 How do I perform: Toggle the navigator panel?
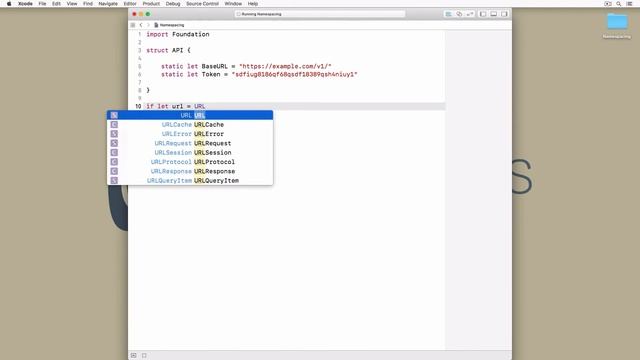483,14
